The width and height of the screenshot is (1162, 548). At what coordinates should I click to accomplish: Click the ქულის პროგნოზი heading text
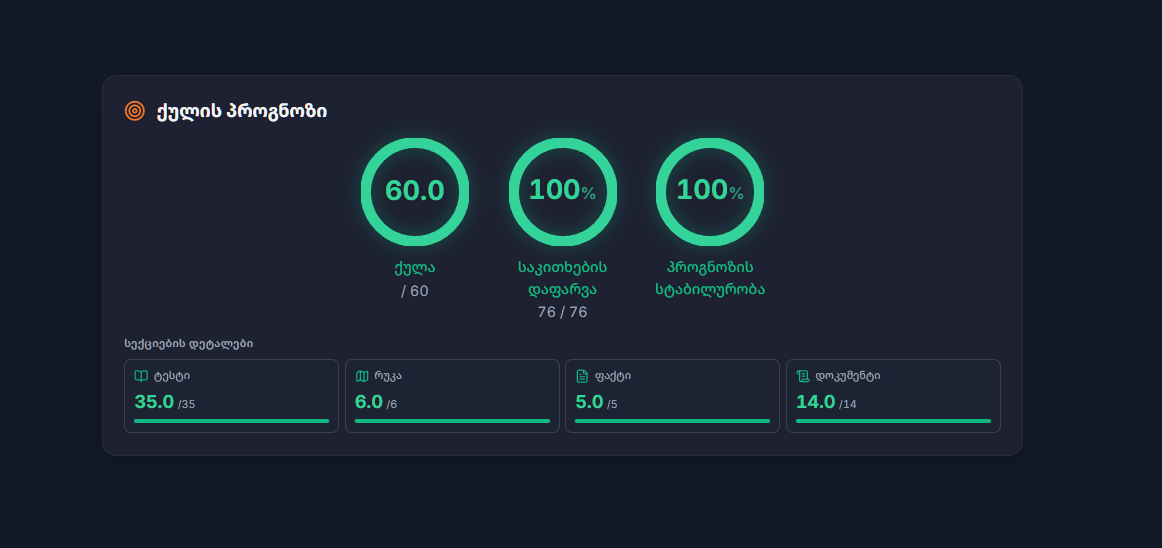[241, 111]
